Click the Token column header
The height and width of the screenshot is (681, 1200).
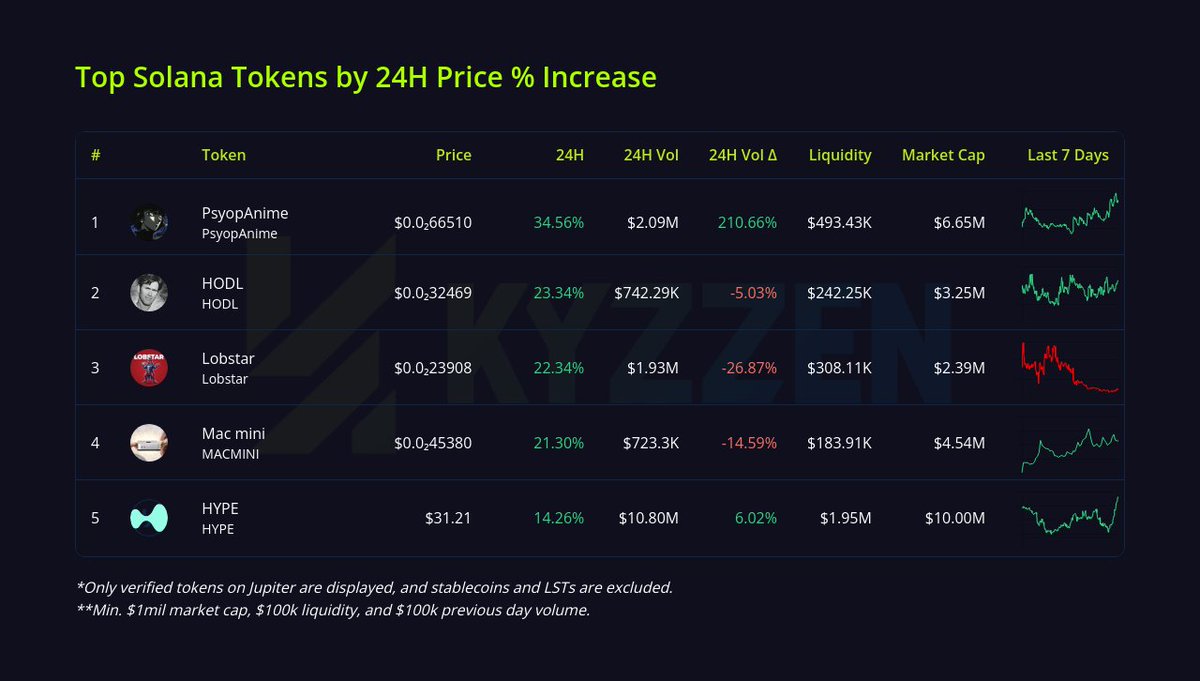223,155
